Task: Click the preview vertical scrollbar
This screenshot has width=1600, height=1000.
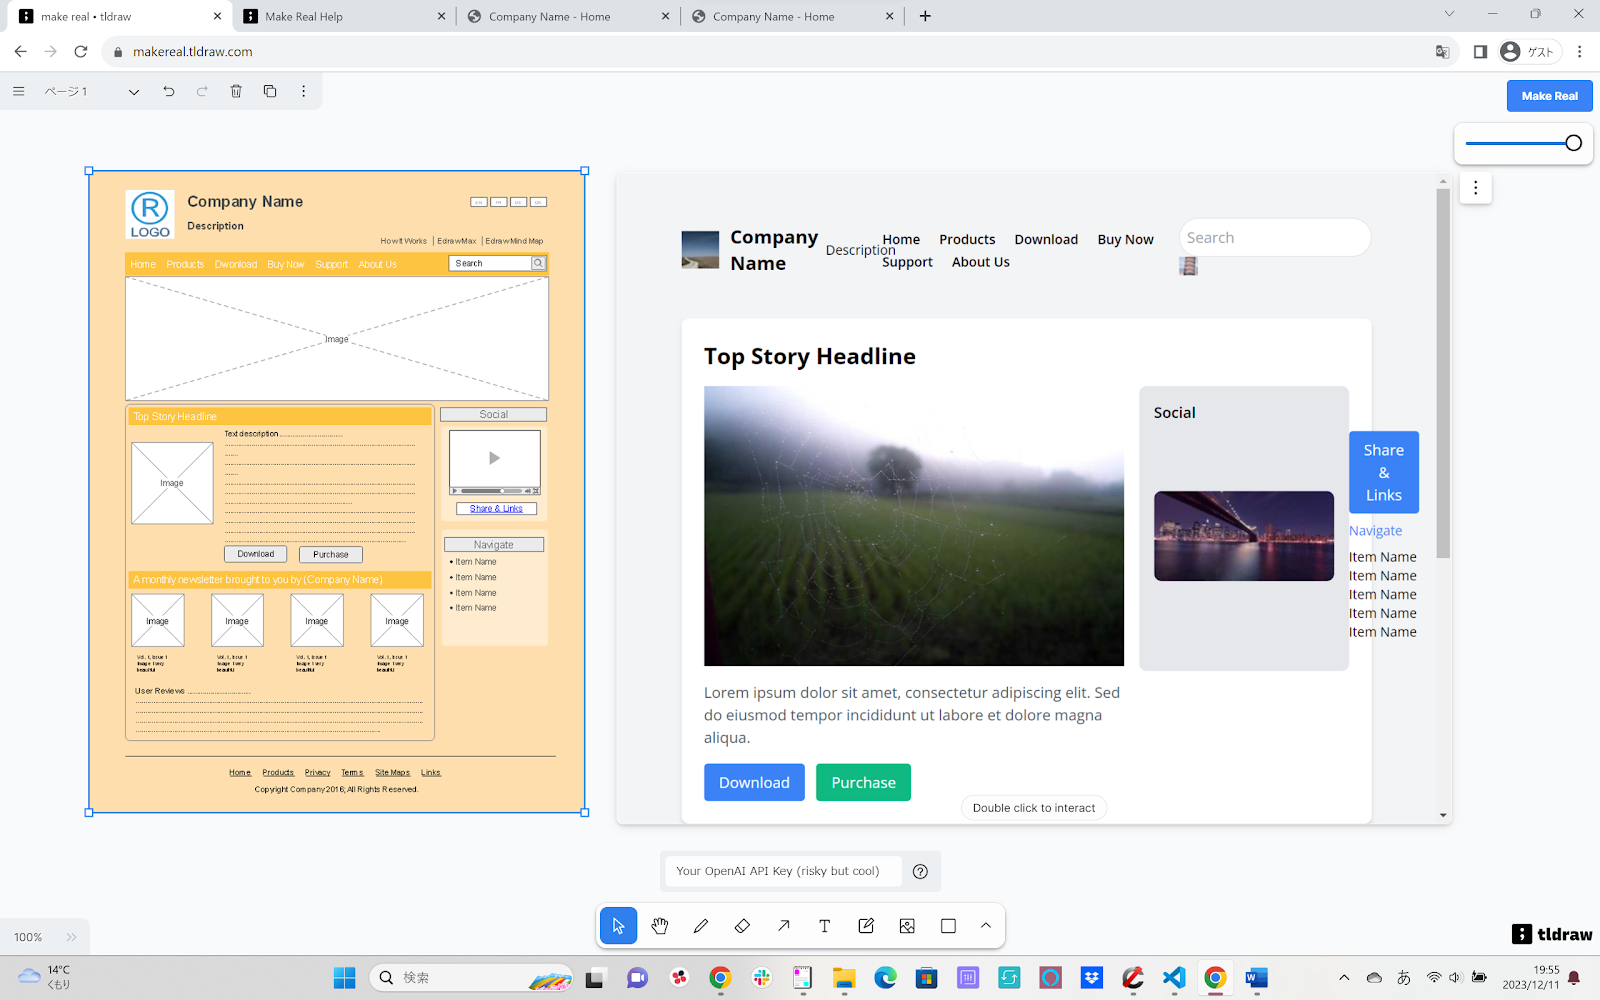Action: 1443,373
